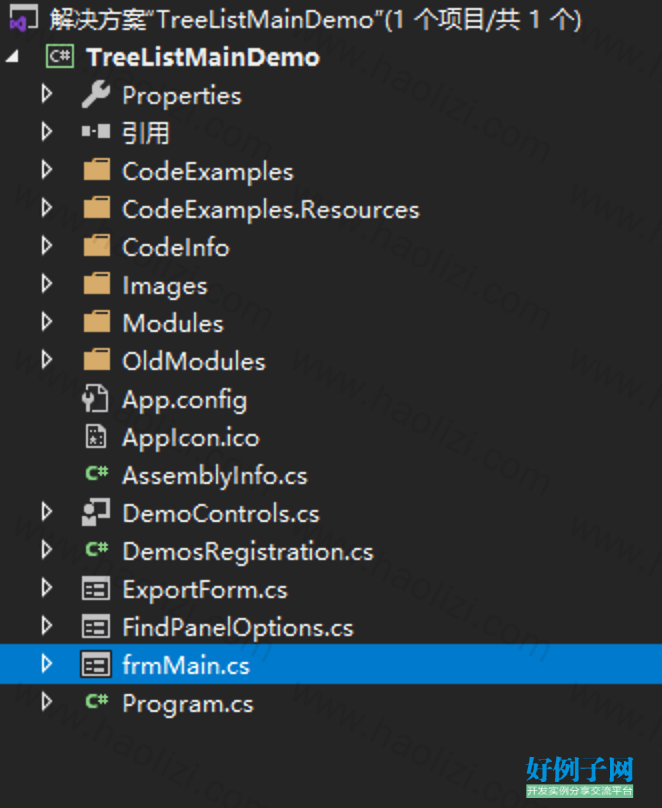Click the form icon of FindPanelOptions.cs
The height and width of the screenshot is (808, 662).
pos(96,627)
